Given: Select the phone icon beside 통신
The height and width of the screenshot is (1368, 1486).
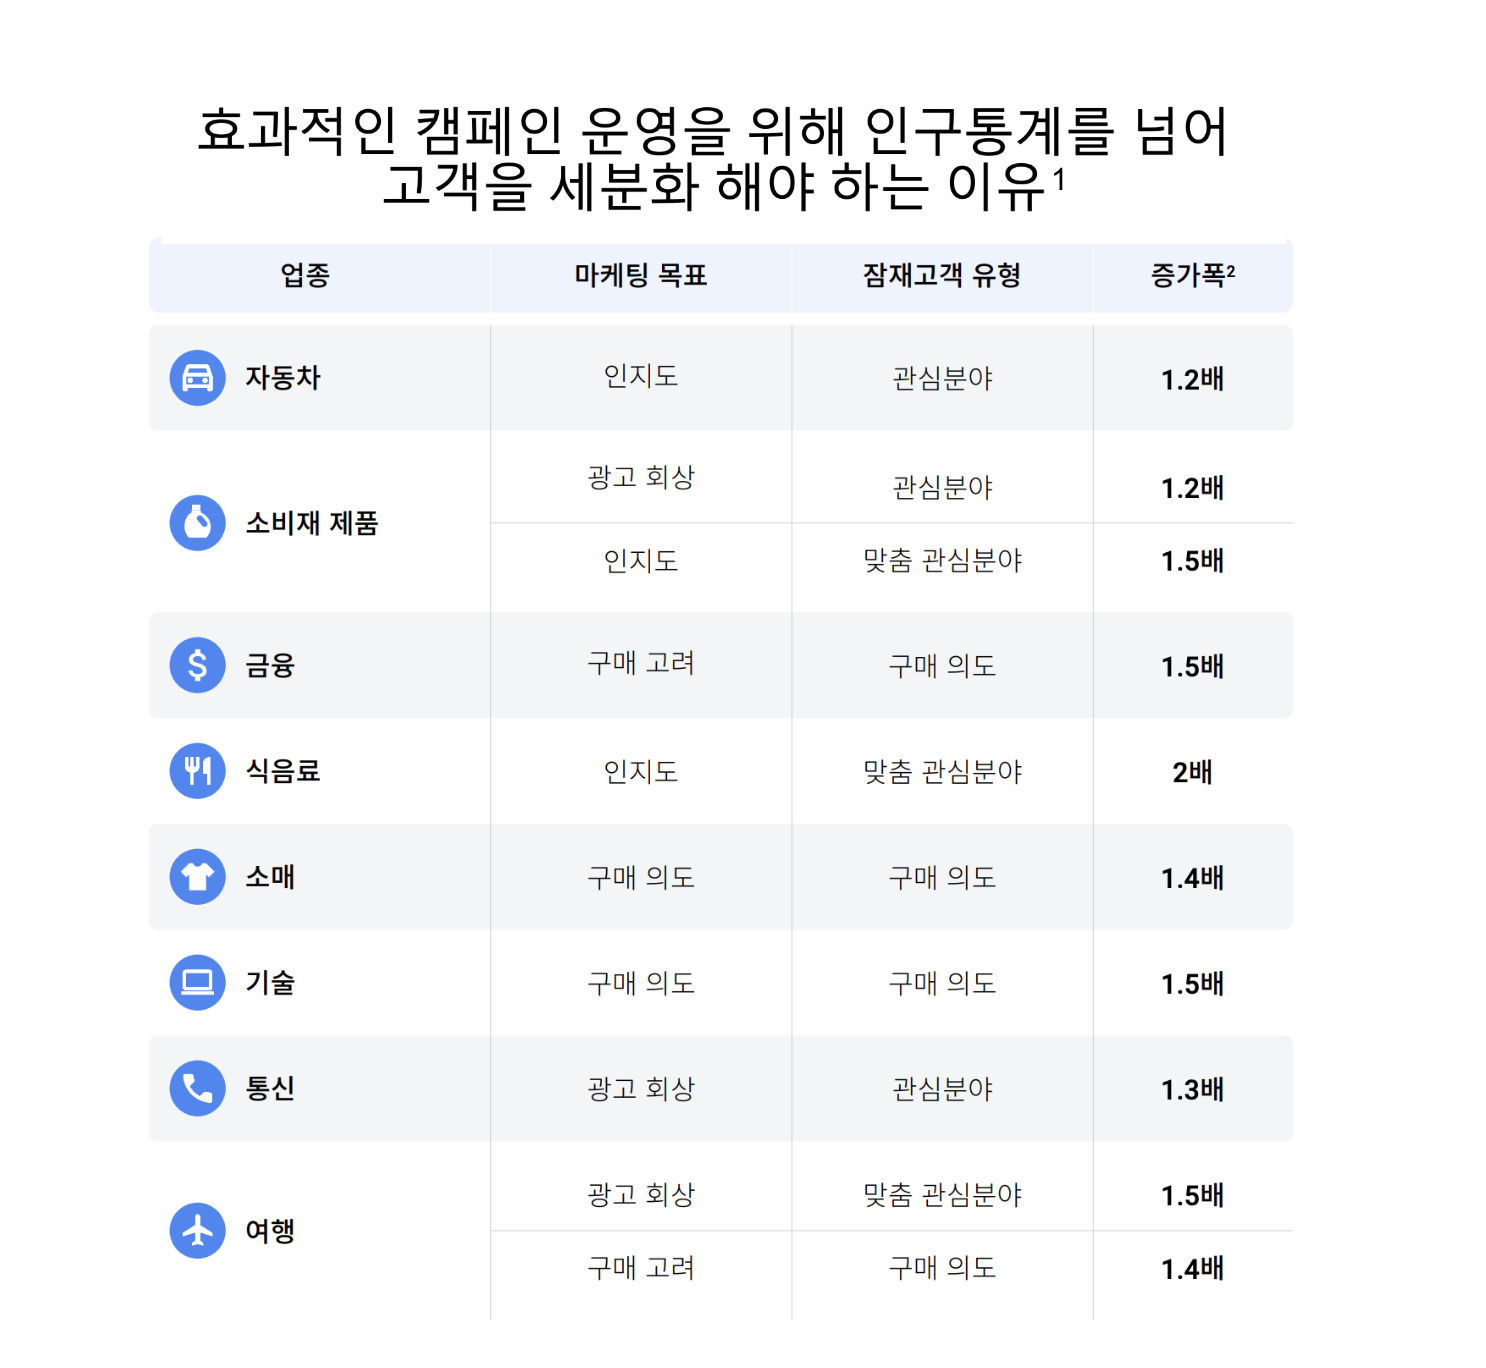Looking at the screenshot, I should click(198, 1089).
